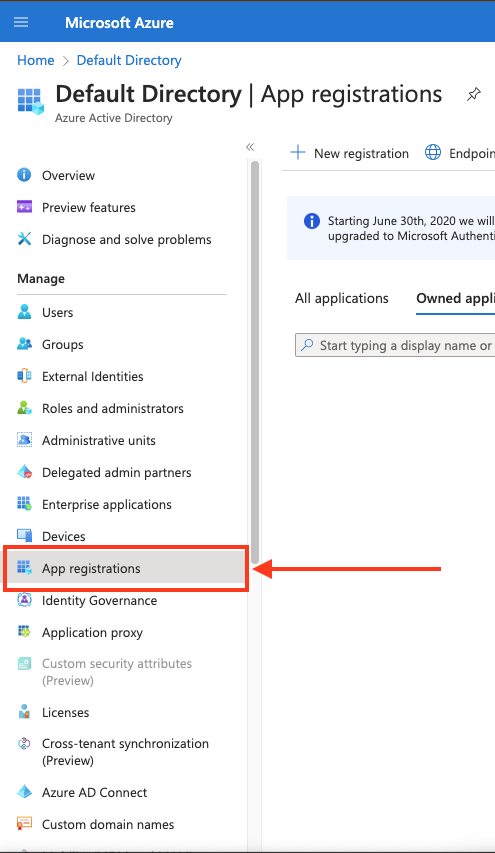Switch to Owned applications tab
The image size is (495, 853).
455,298
